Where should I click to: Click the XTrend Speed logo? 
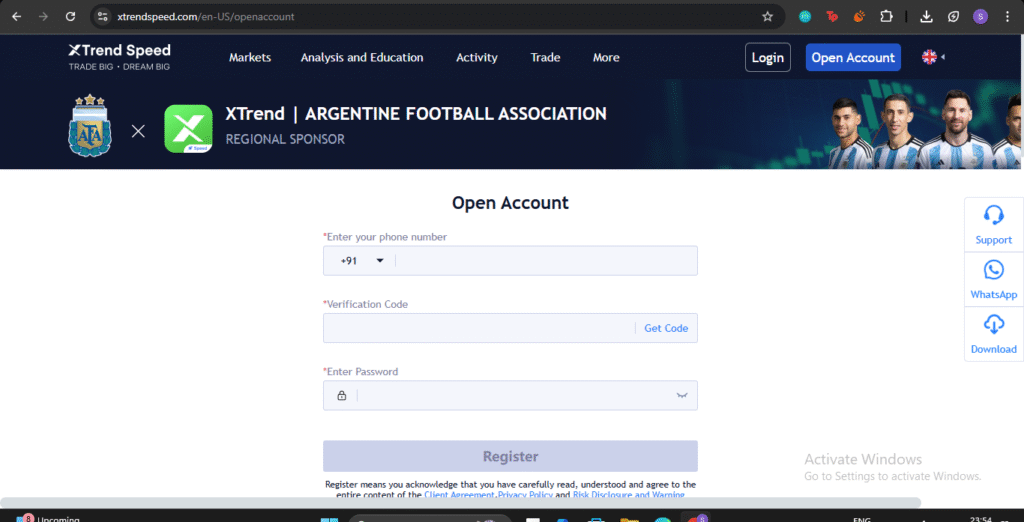click(120, 57)
